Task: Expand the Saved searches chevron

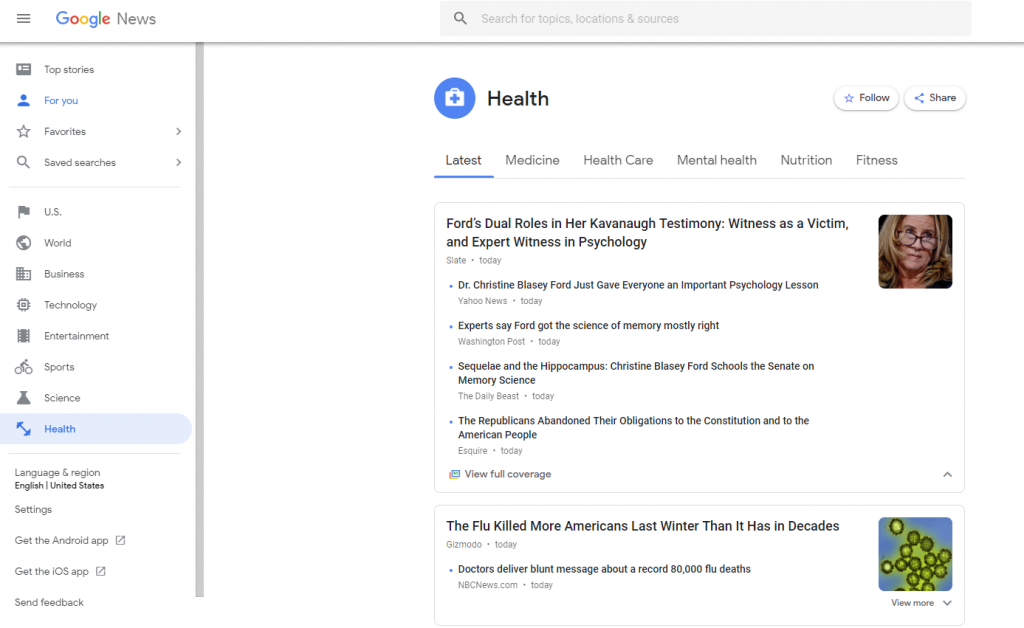Action: [179, 163]
